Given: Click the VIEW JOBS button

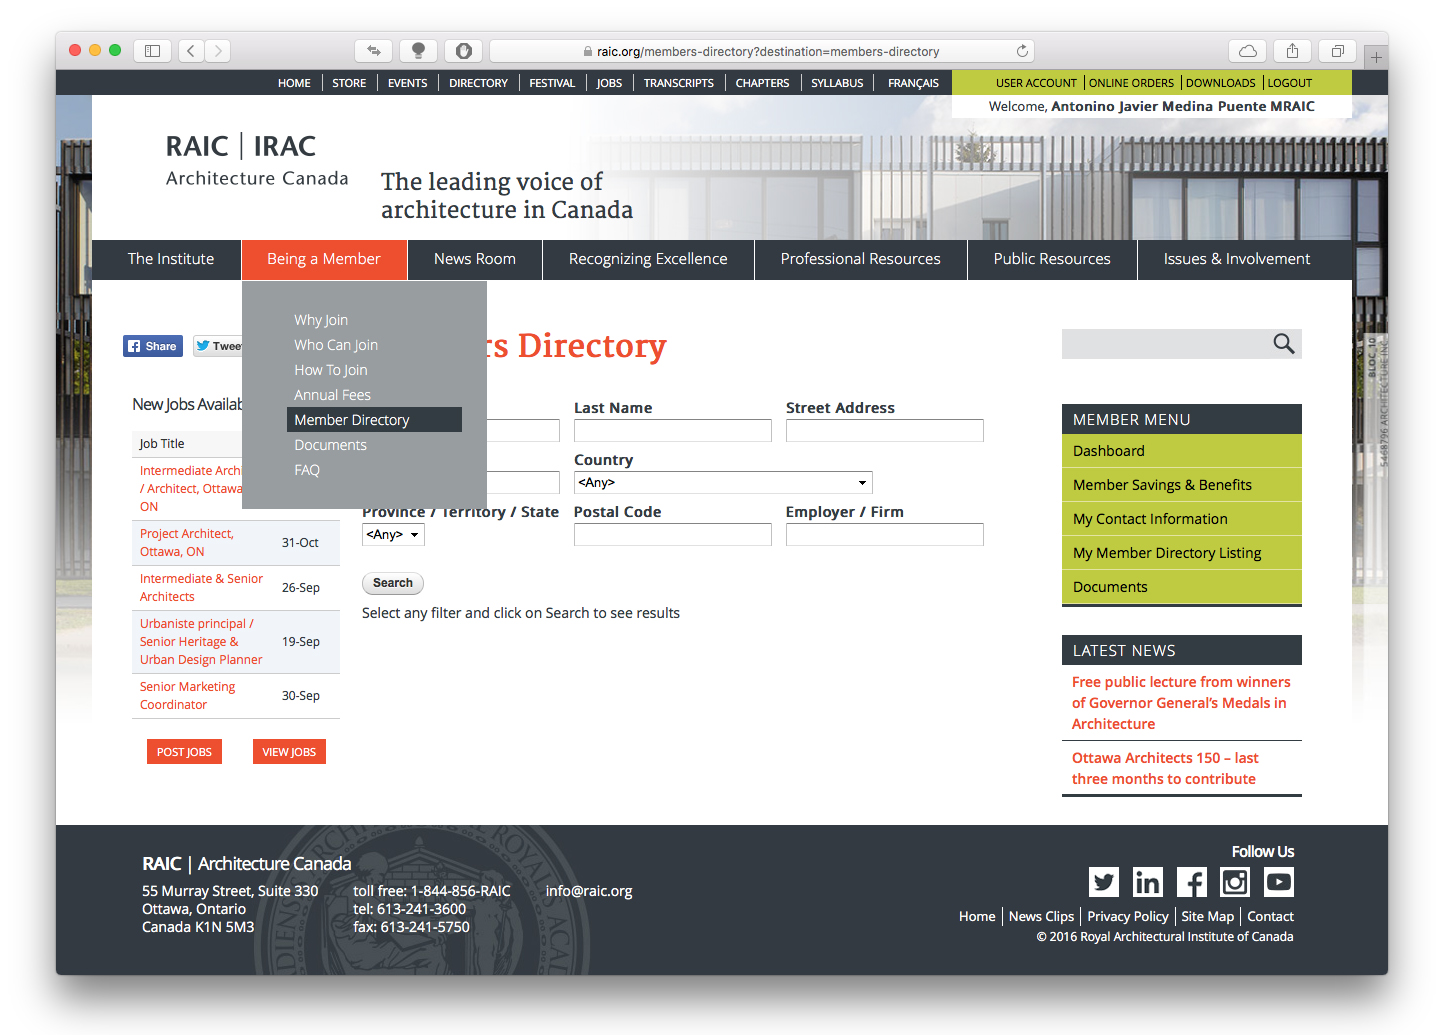Looking at the screenshot, I should tap(289, 752).
